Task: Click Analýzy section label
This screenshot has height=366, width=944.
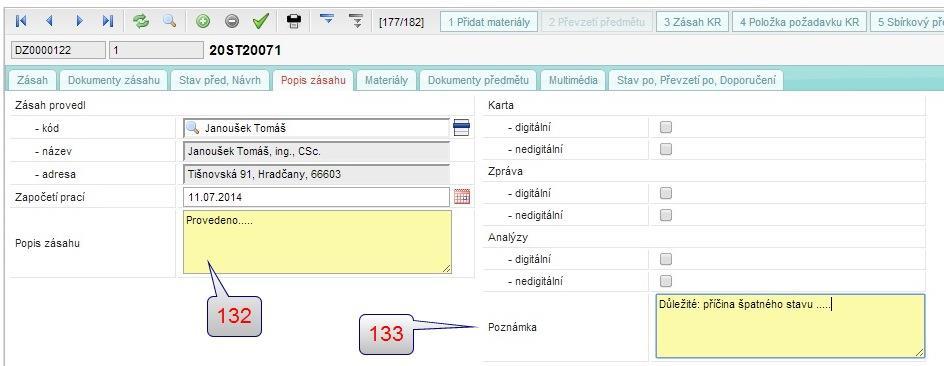Action: [508, 237]
